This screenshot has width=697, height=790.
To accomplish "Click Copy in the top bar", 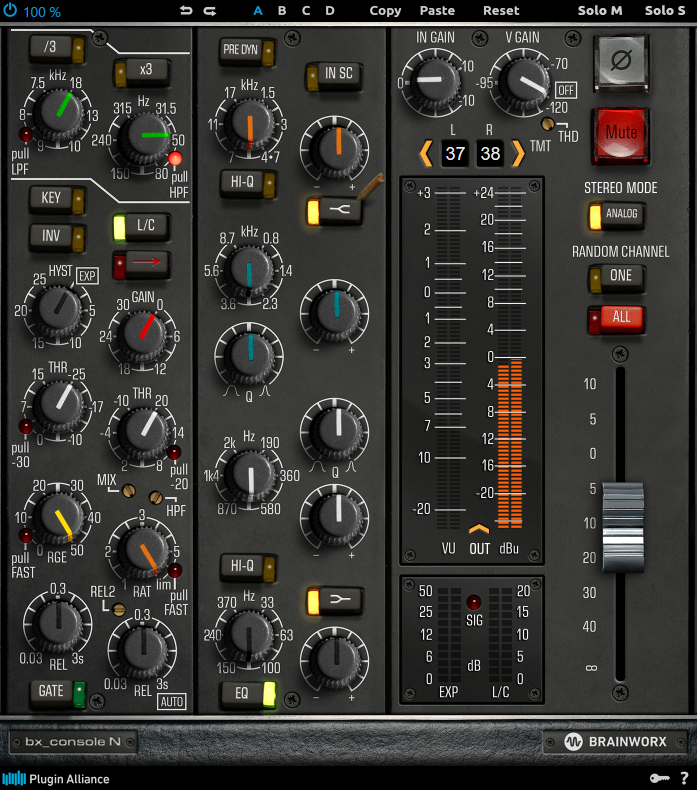I will (x=385, y=11).
